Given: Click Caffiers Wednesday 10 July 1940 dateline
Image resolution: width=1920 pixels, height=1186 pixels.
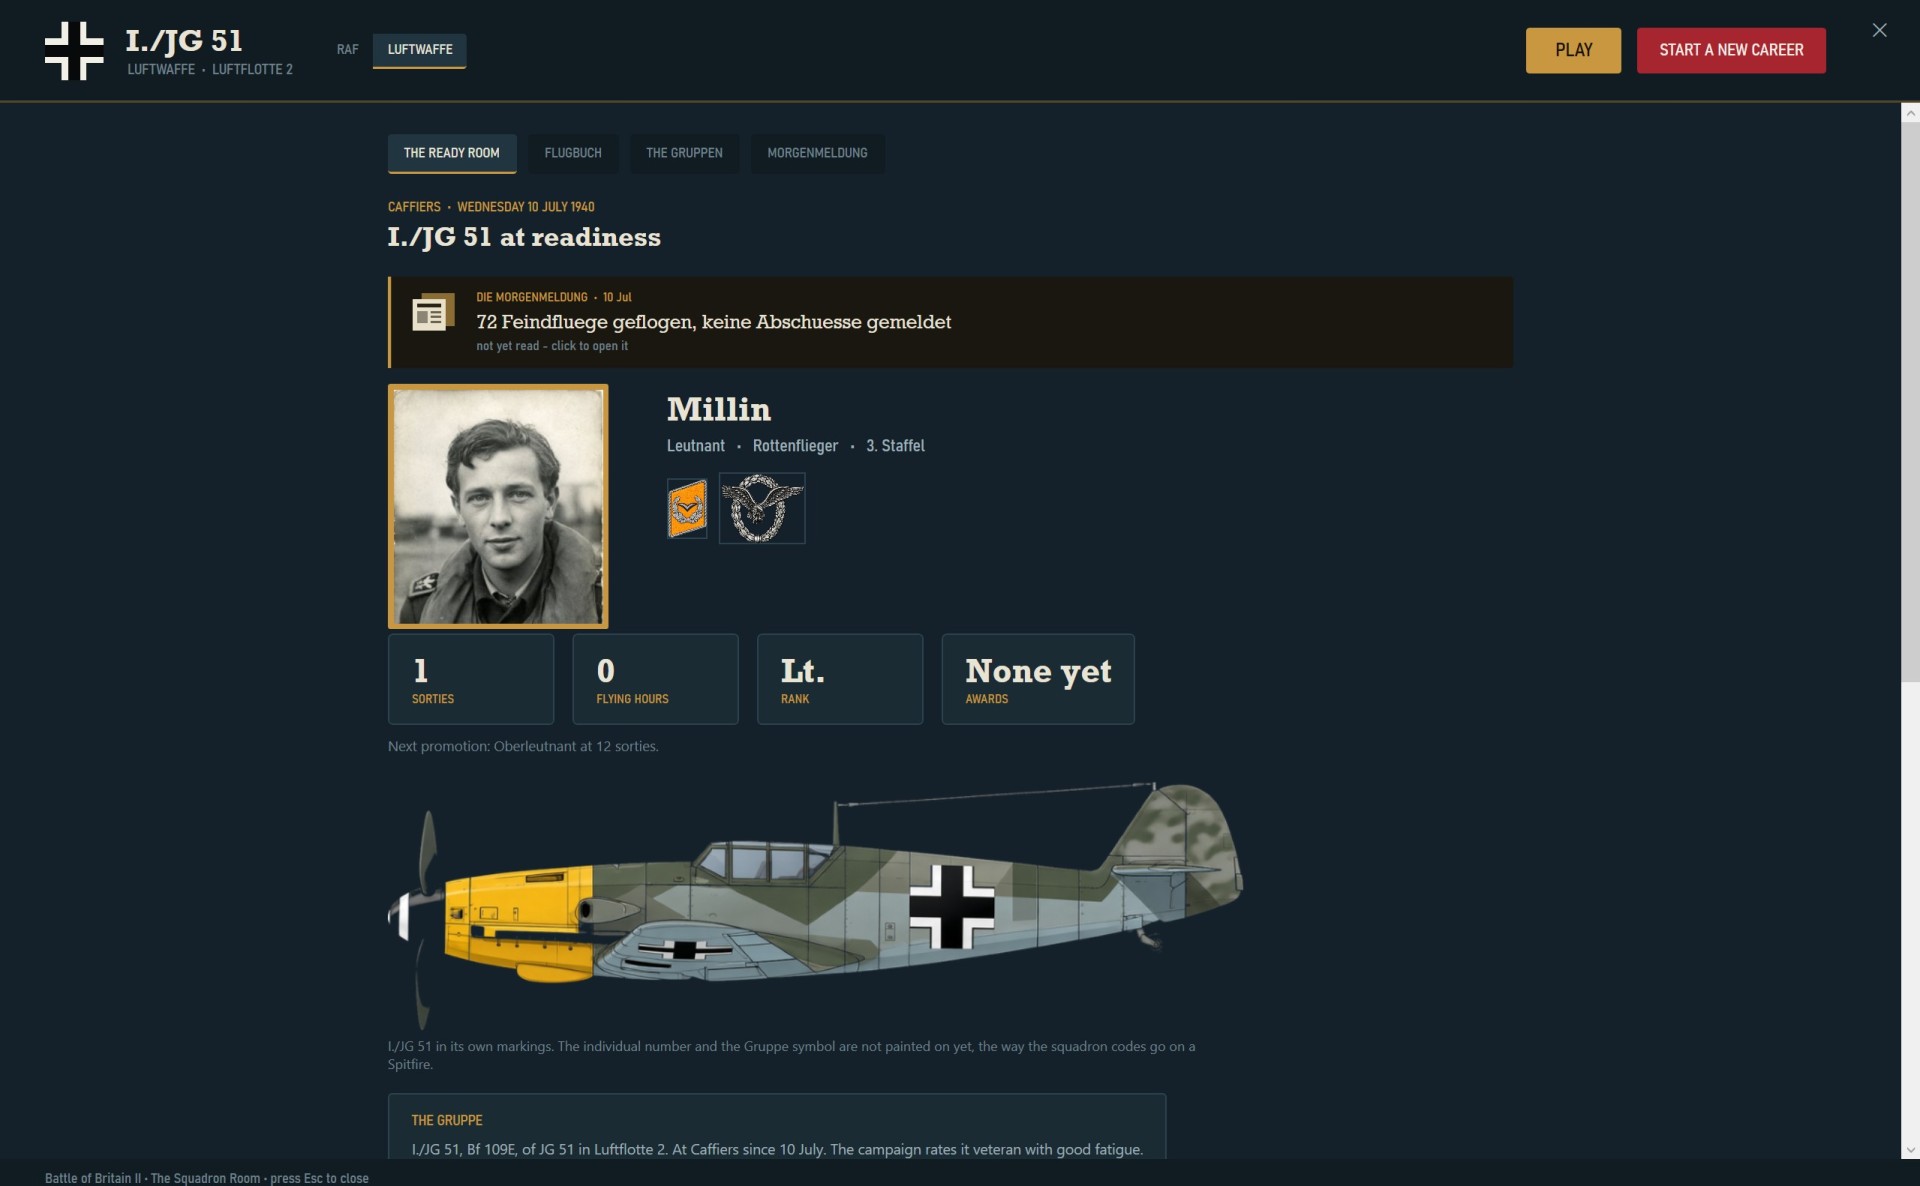Looking at the screenshot, I should (x=491, y=207).
